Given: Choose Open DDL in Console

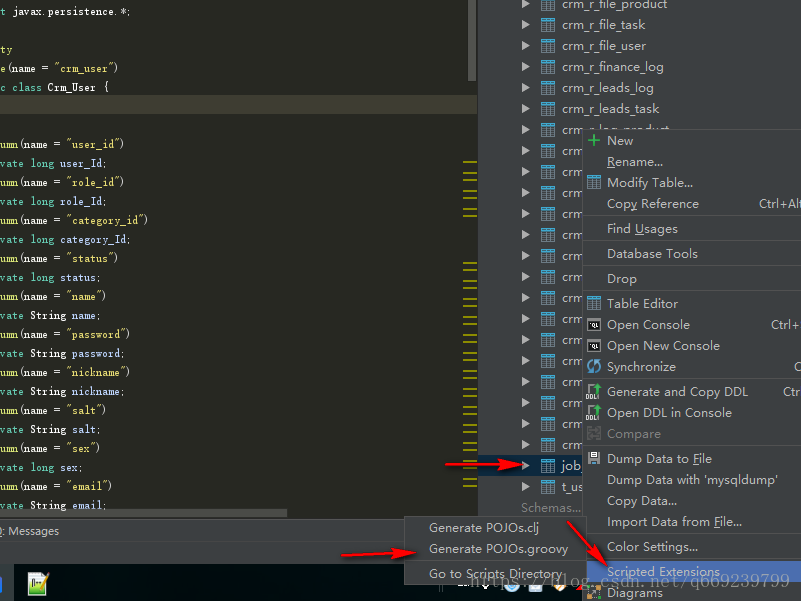Looking at the screenshot, I should click(x=692, y=412).
